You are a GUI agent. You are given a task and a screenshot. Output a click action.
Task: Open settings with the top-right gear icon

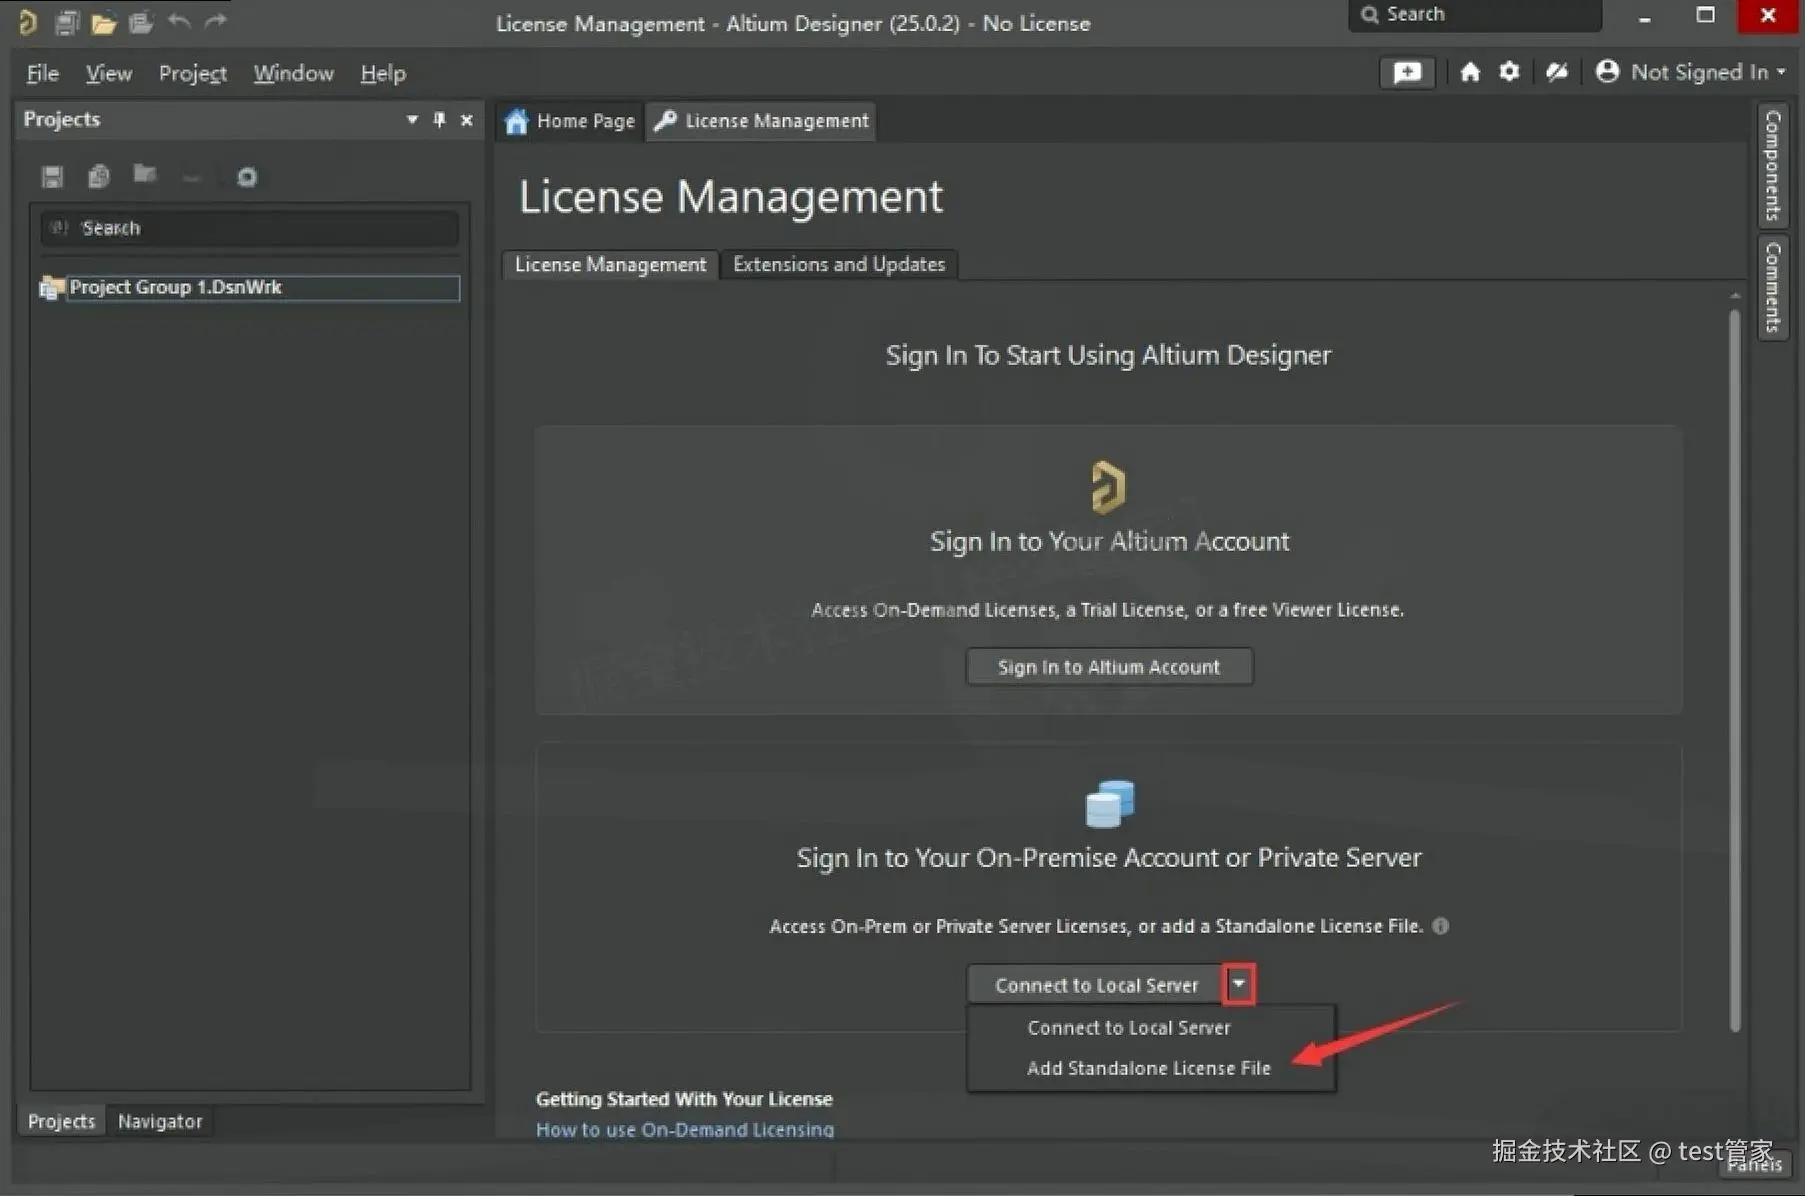[x=1509, y=72]
